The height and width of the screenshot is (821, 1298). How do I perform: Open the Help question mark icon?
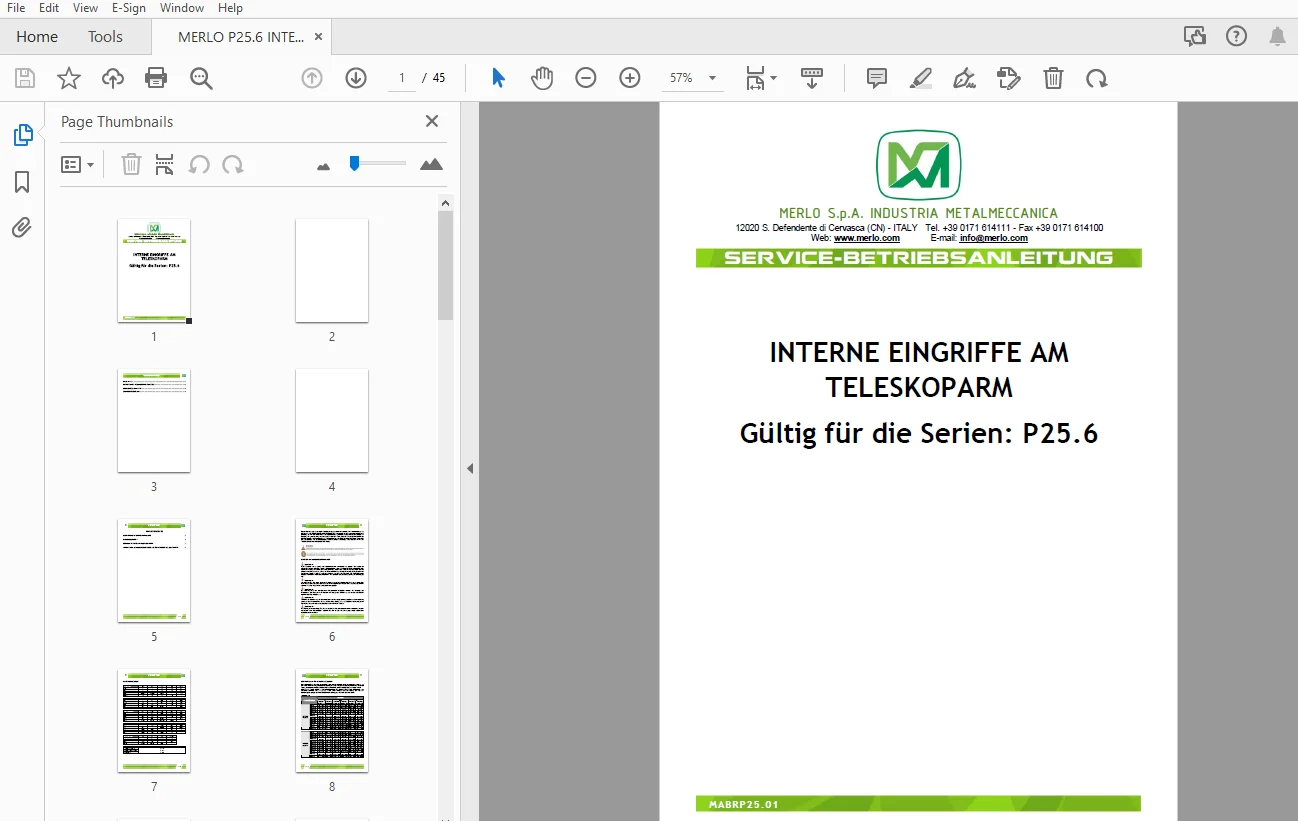pyautogui.click(x=1237, y=36)
